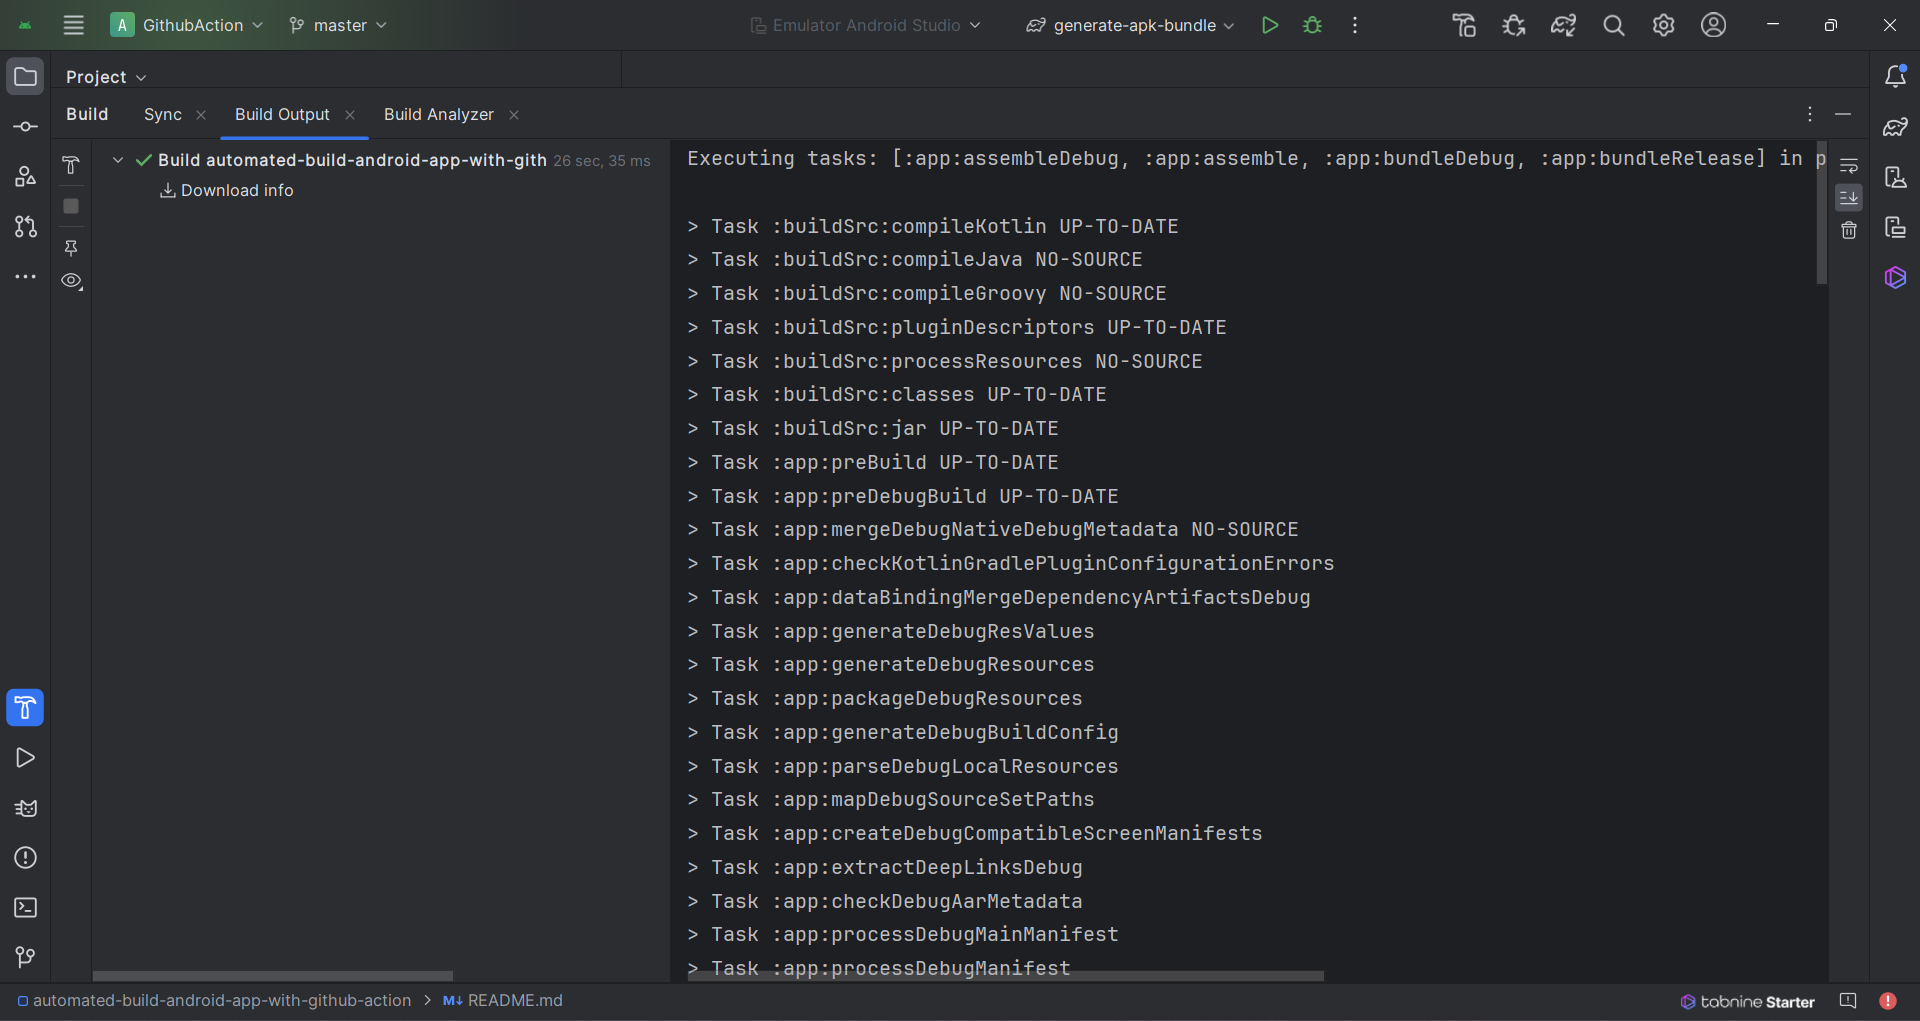Click the output horizontal scrollbar
This screenshot has height=1021, width=1920.
[1005, 975]
